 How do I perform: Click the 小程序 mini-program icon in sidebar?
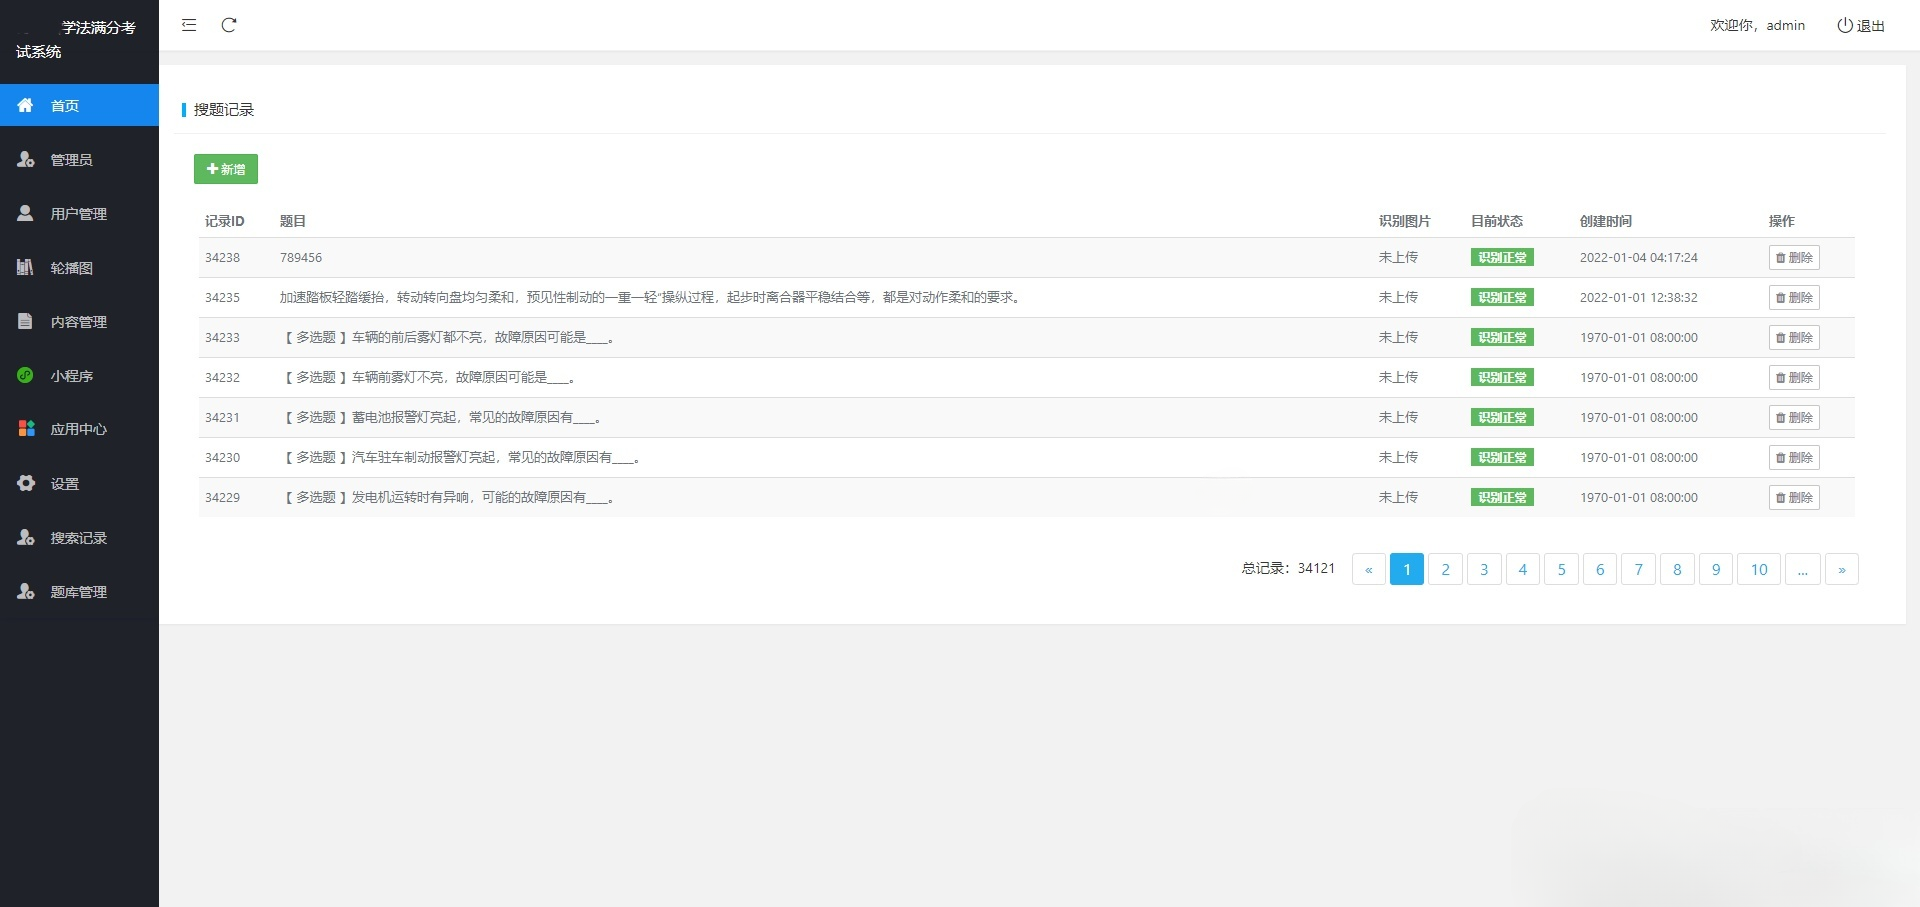click(x=26, y=375)
